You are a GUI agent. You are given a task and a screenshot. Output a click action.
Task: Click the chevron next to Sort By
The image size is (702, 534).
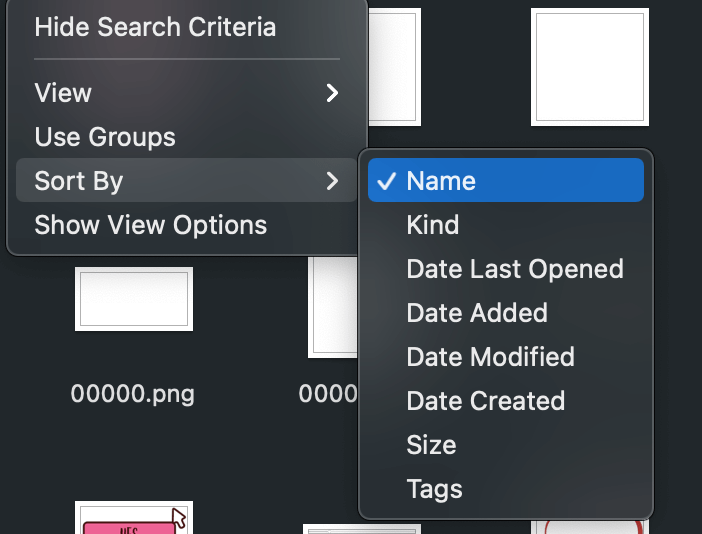tap(332, 181)
